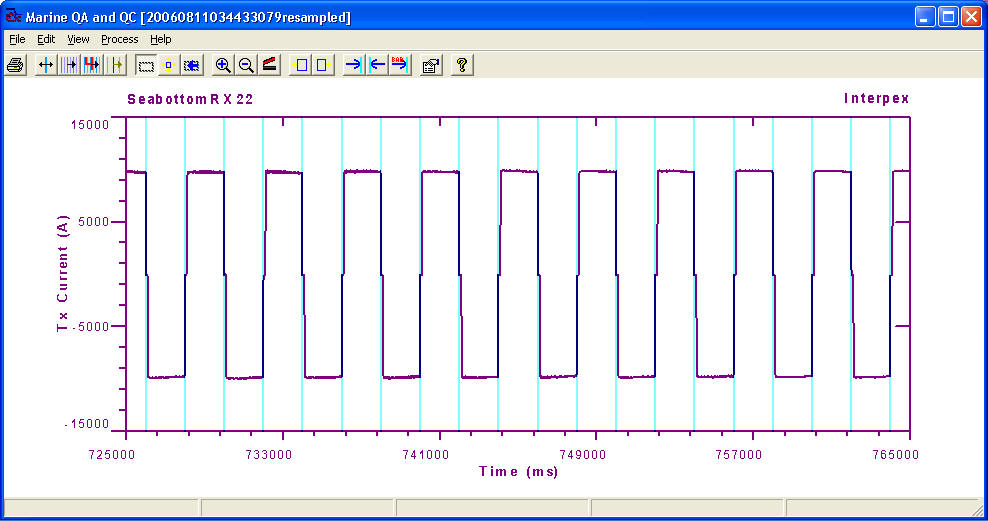Click the 733000 time axis value
This screenshot has height=521, width=988.
click(x=269, y=454)
